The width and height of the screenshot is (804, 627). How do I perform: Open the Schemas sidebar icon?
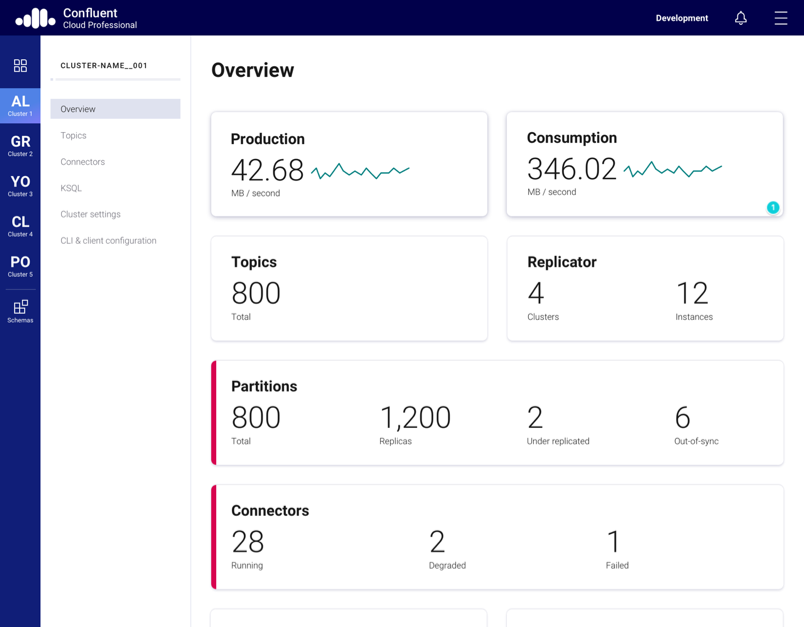[20, 311]
